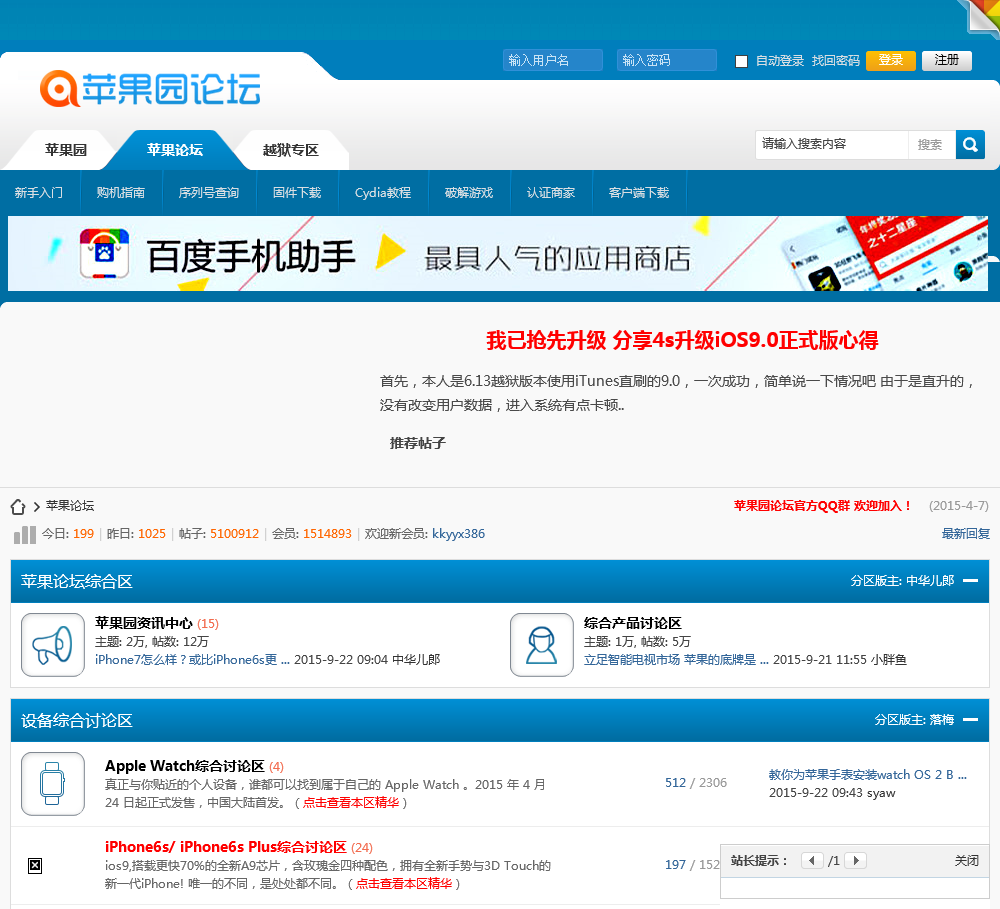The image size is (1000, 909).
Task: Open 新手入门 menu item
Action: [39, 193]
